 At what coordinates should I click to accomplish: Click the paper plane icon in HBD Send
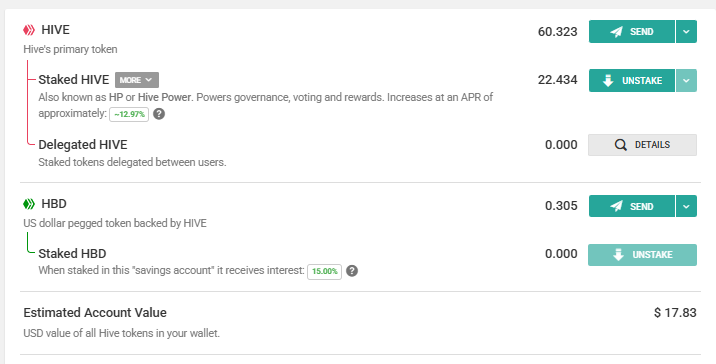tap(616, 206)
